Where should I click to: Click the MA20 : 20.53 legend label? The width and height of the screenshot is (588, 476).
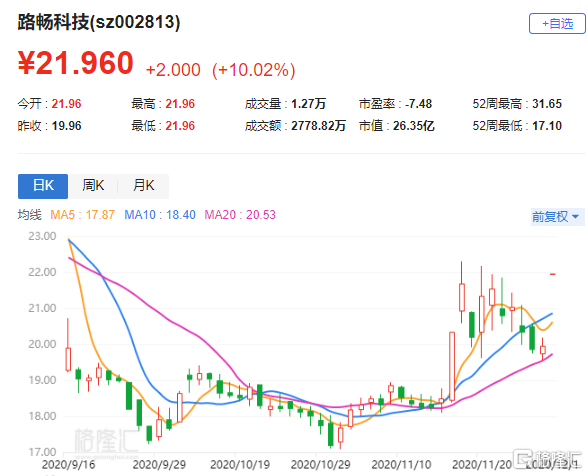[240, 215]
